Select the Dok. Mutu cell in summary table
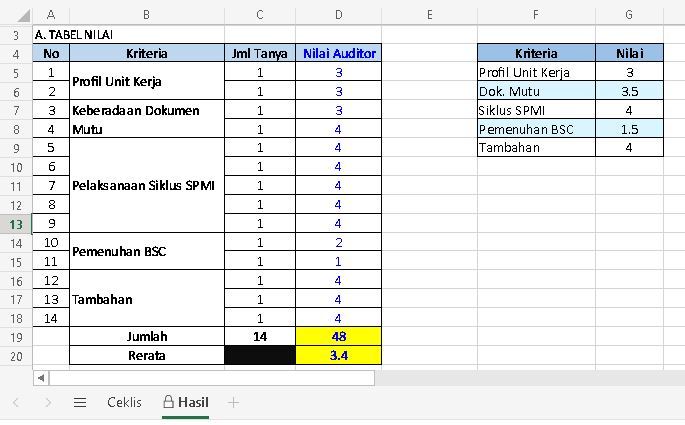685x425 pixels. (x=536, y=91)
